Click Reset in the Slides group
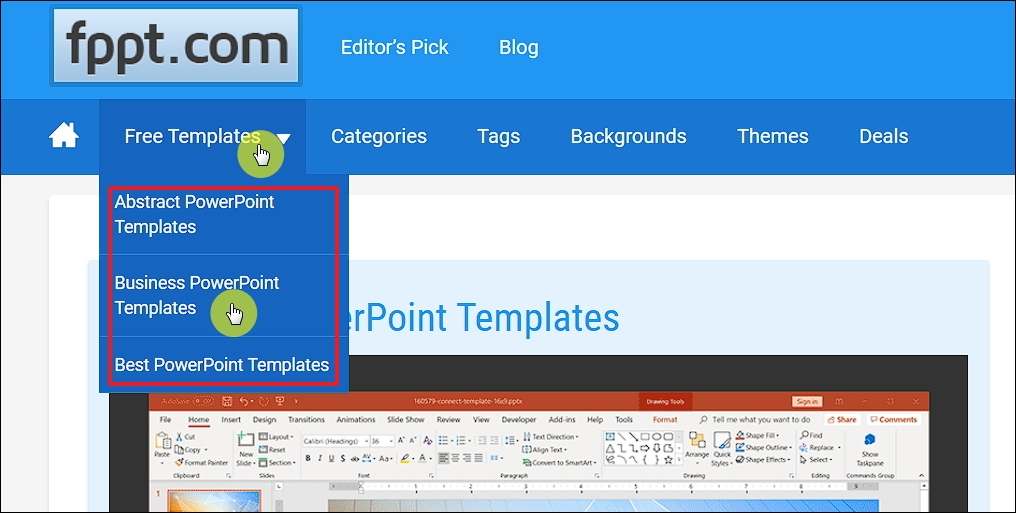 point(272,450)
